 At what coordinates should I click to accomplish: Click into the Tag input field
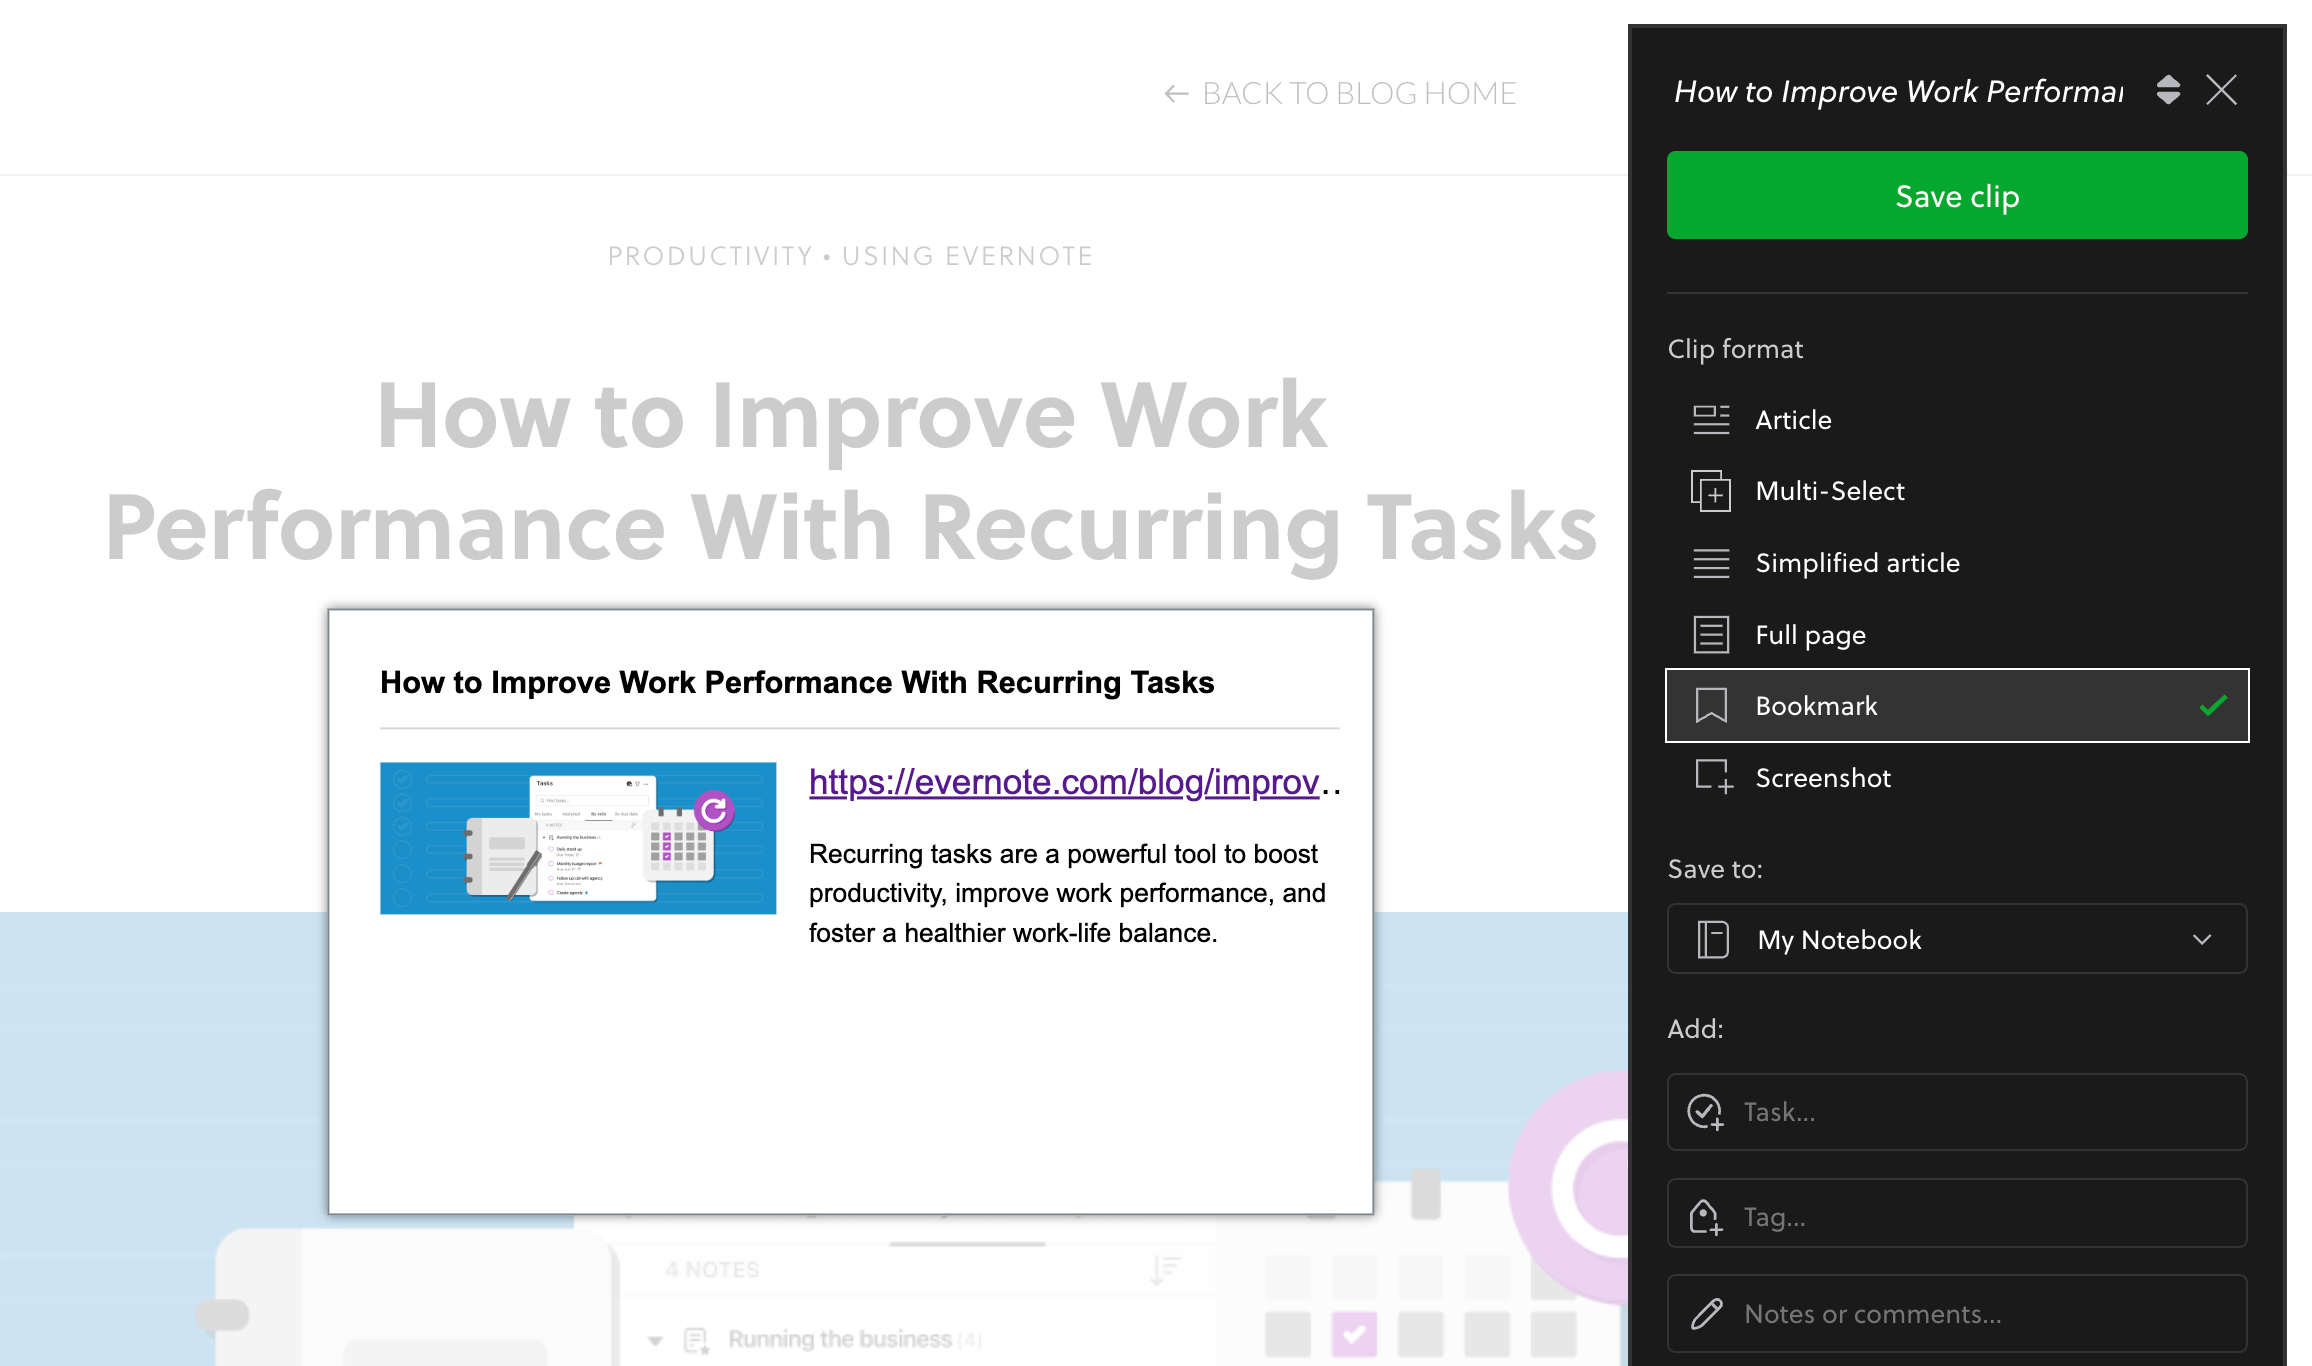(x=1957, y=1214)
